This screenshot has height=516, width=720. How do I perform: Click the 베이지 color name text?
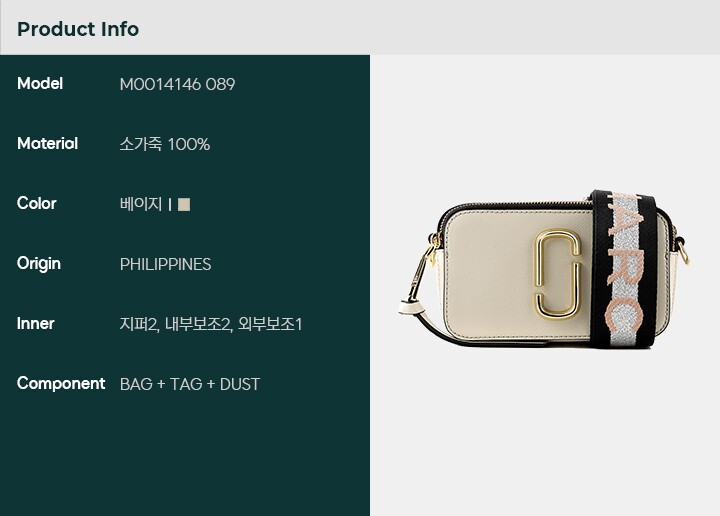point(141,204)
